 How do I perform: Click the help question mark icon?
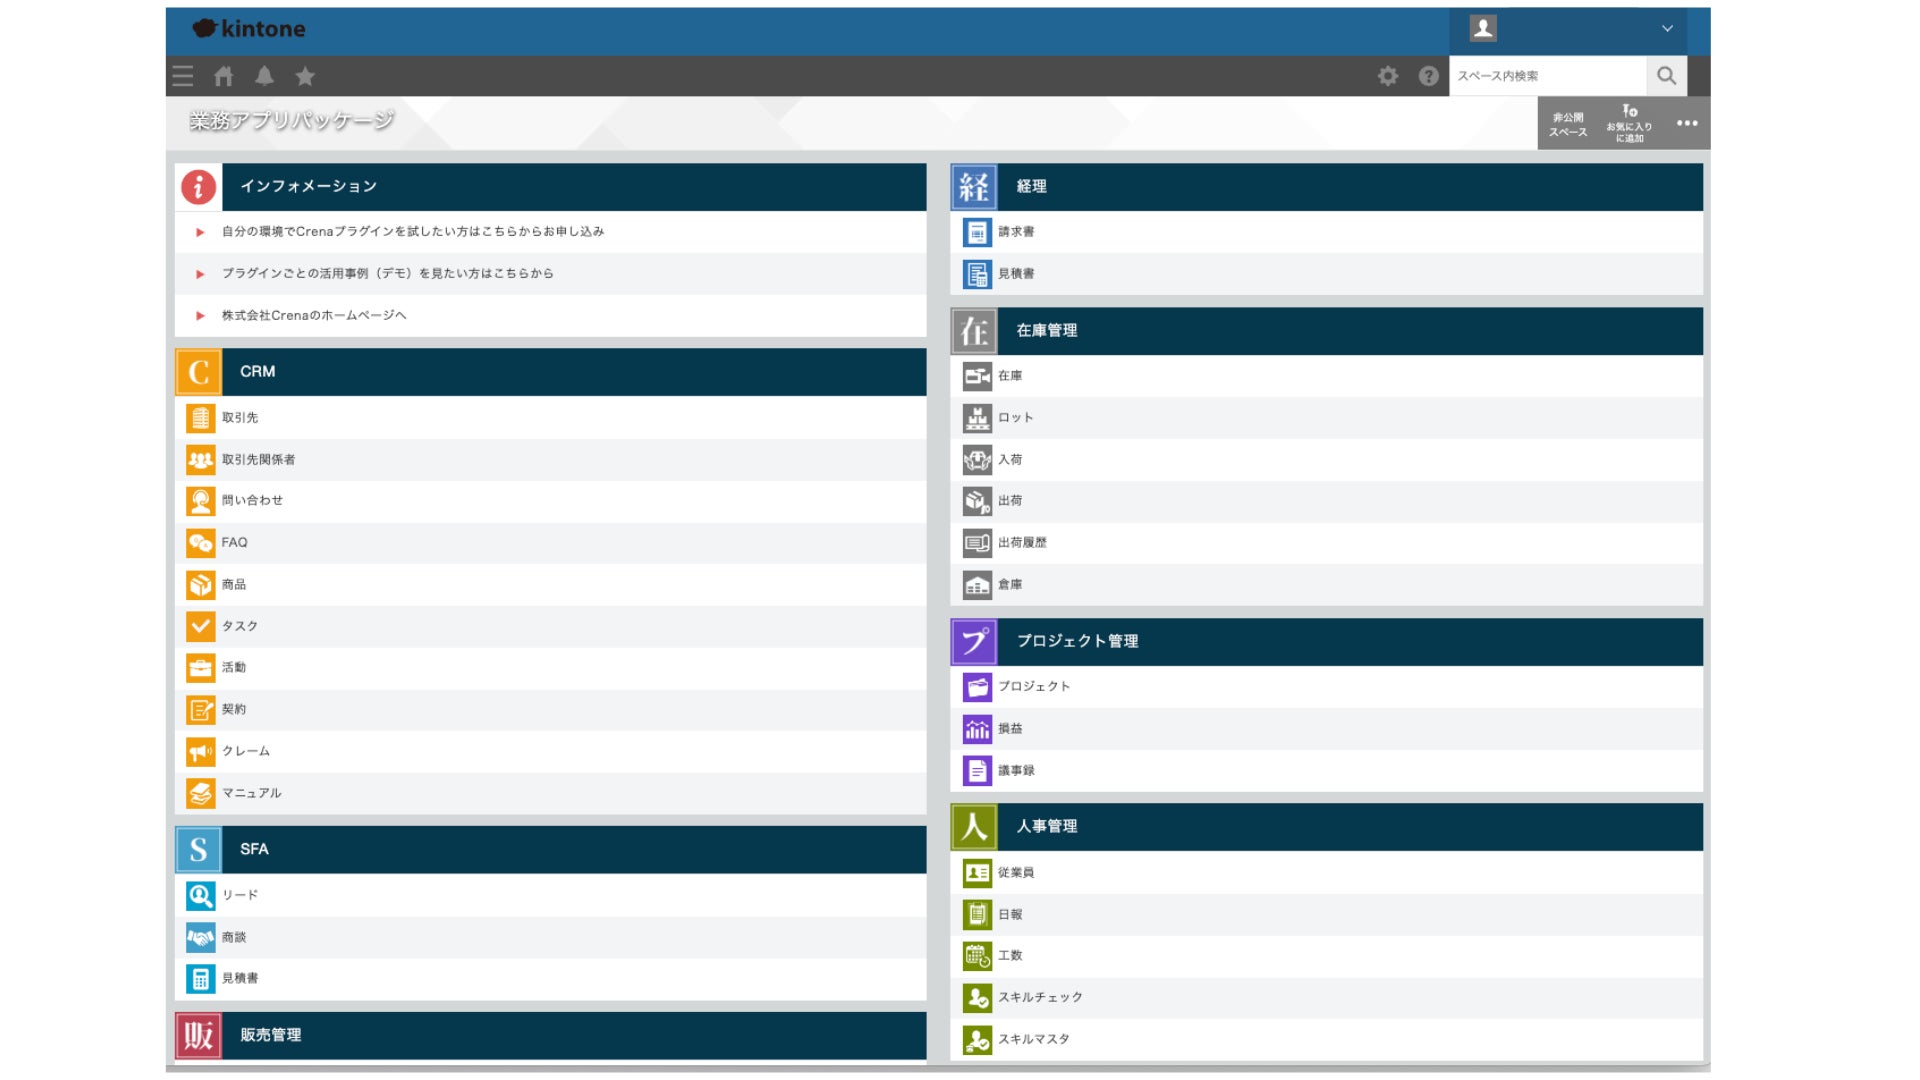(x=1429, y=76)
